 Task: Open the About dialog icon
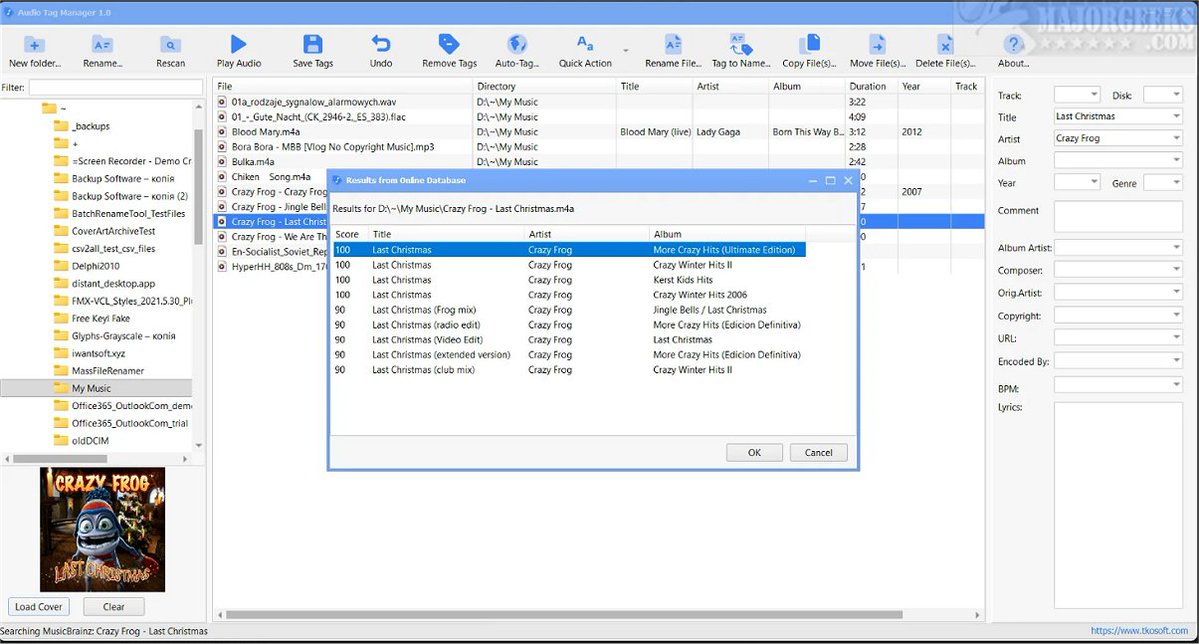(x=1013, y=44)
